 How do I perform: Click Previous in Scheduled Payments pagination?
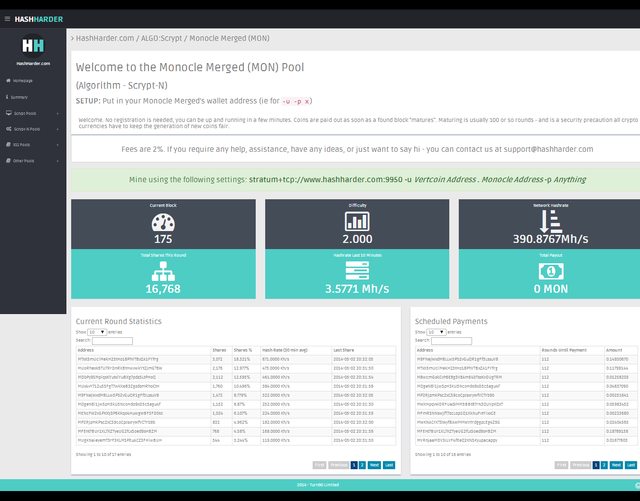point(580,465)
